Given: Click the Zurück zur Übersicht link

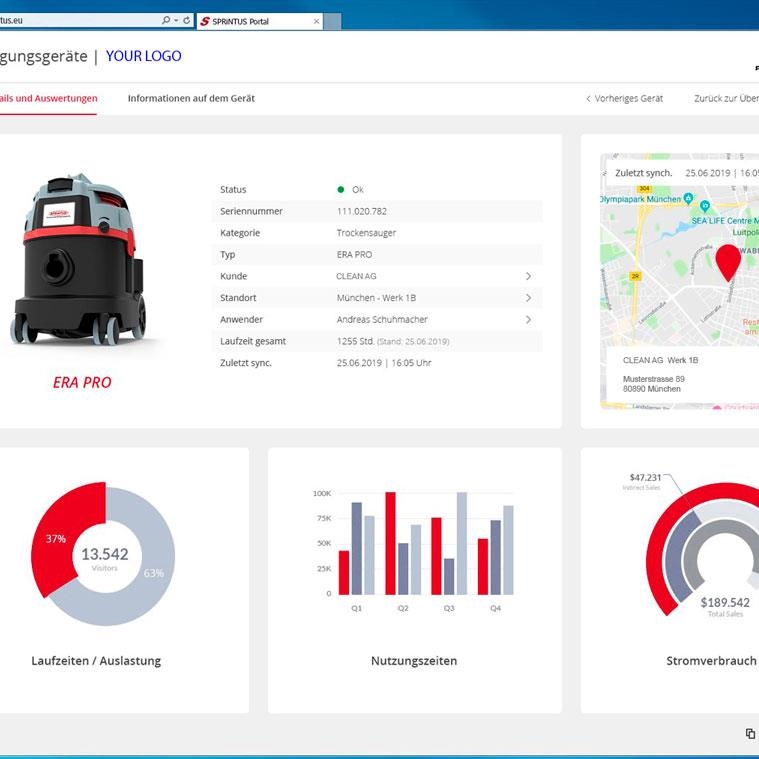Looking at the screenshot, I should [x=726, y=99].
